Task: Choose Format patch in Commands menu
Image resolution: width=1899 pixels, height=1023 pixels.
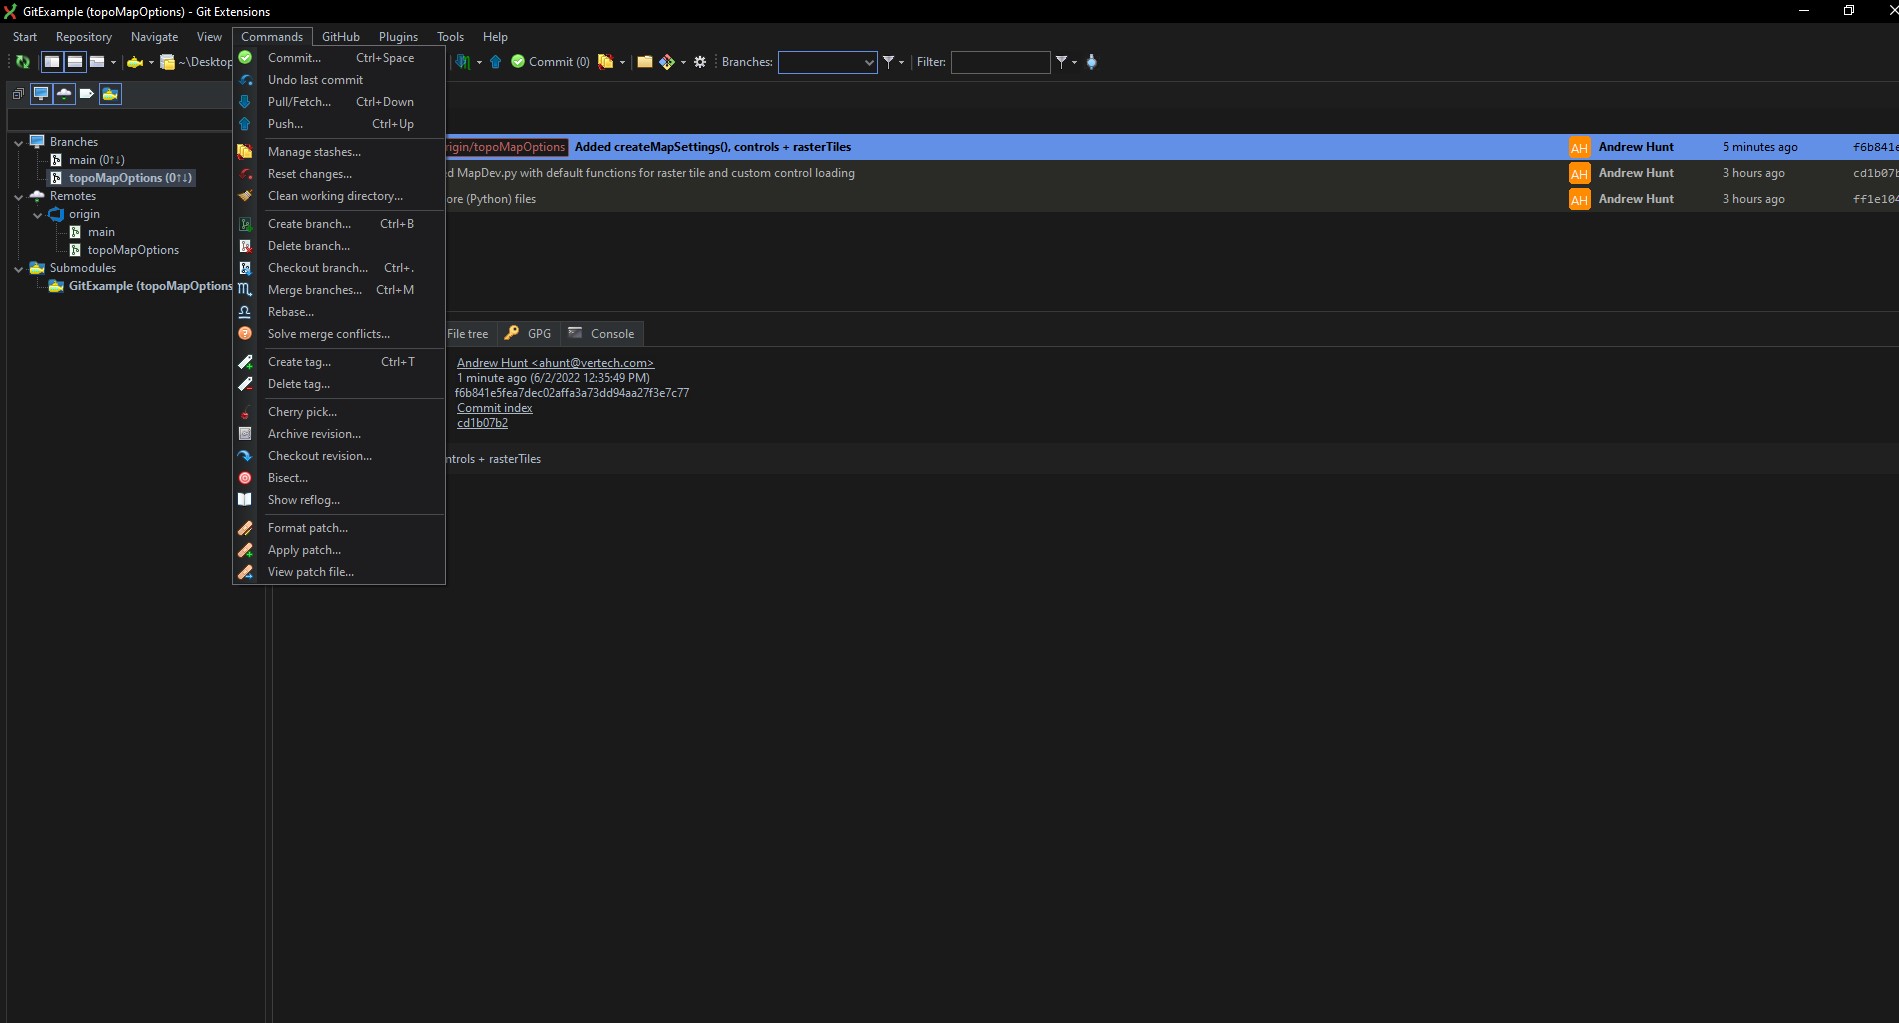Action: pyautogui.click(x=339, y=528)
